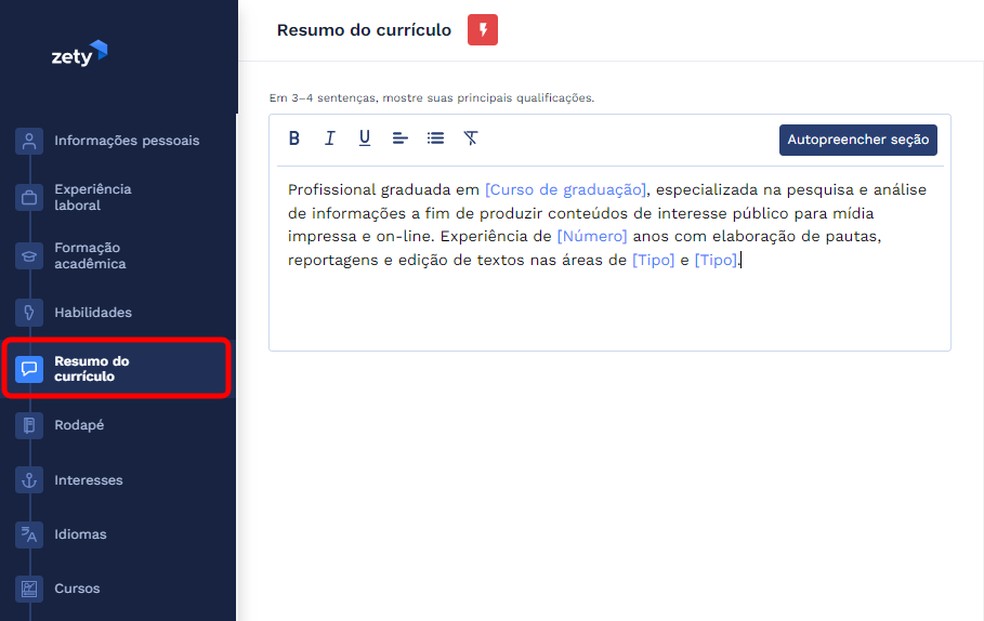This screenshot has height=621, width=984.
Task: Click the red lightning icon beside the title
Action: click(482, 29)
